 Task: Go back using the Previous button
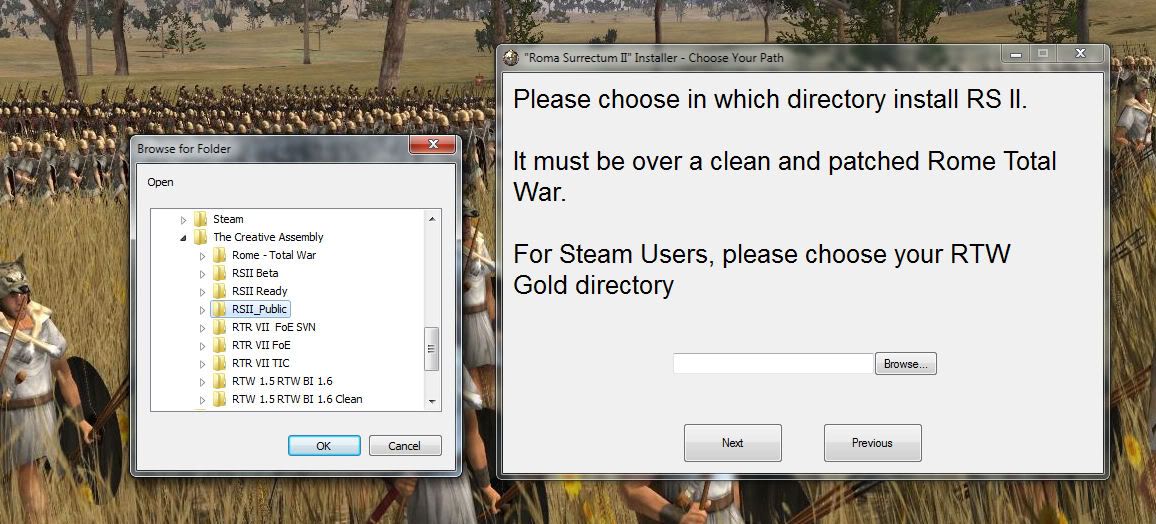point(872,443)
